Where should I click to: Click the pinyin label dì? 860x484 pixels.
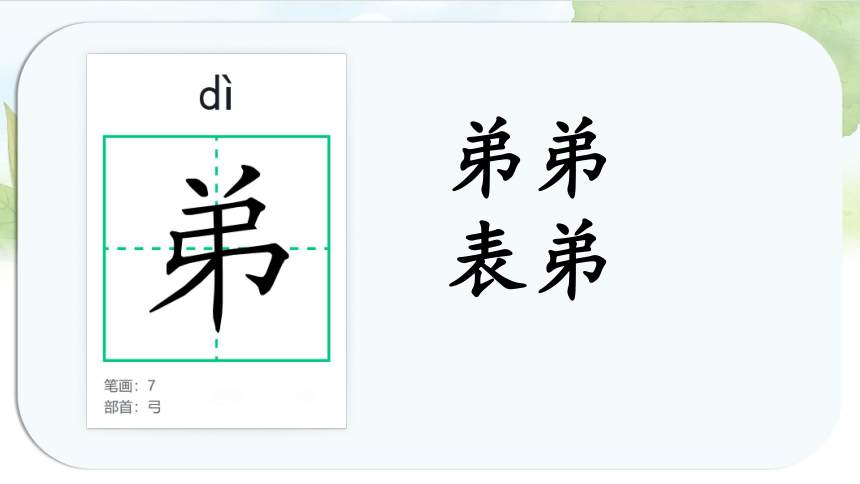click(216, 96)
